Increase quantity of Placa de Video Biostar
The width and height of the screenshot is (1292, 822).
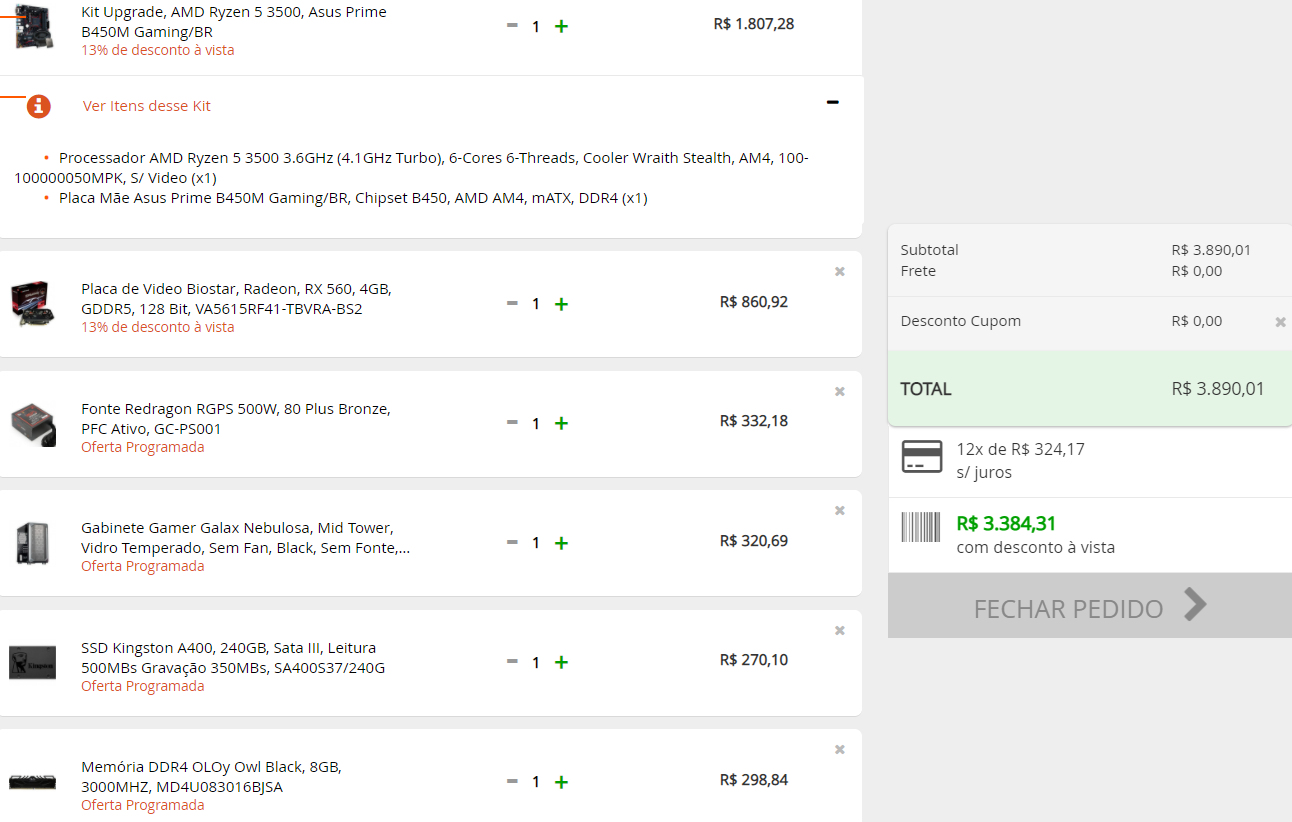coord(561,304)
